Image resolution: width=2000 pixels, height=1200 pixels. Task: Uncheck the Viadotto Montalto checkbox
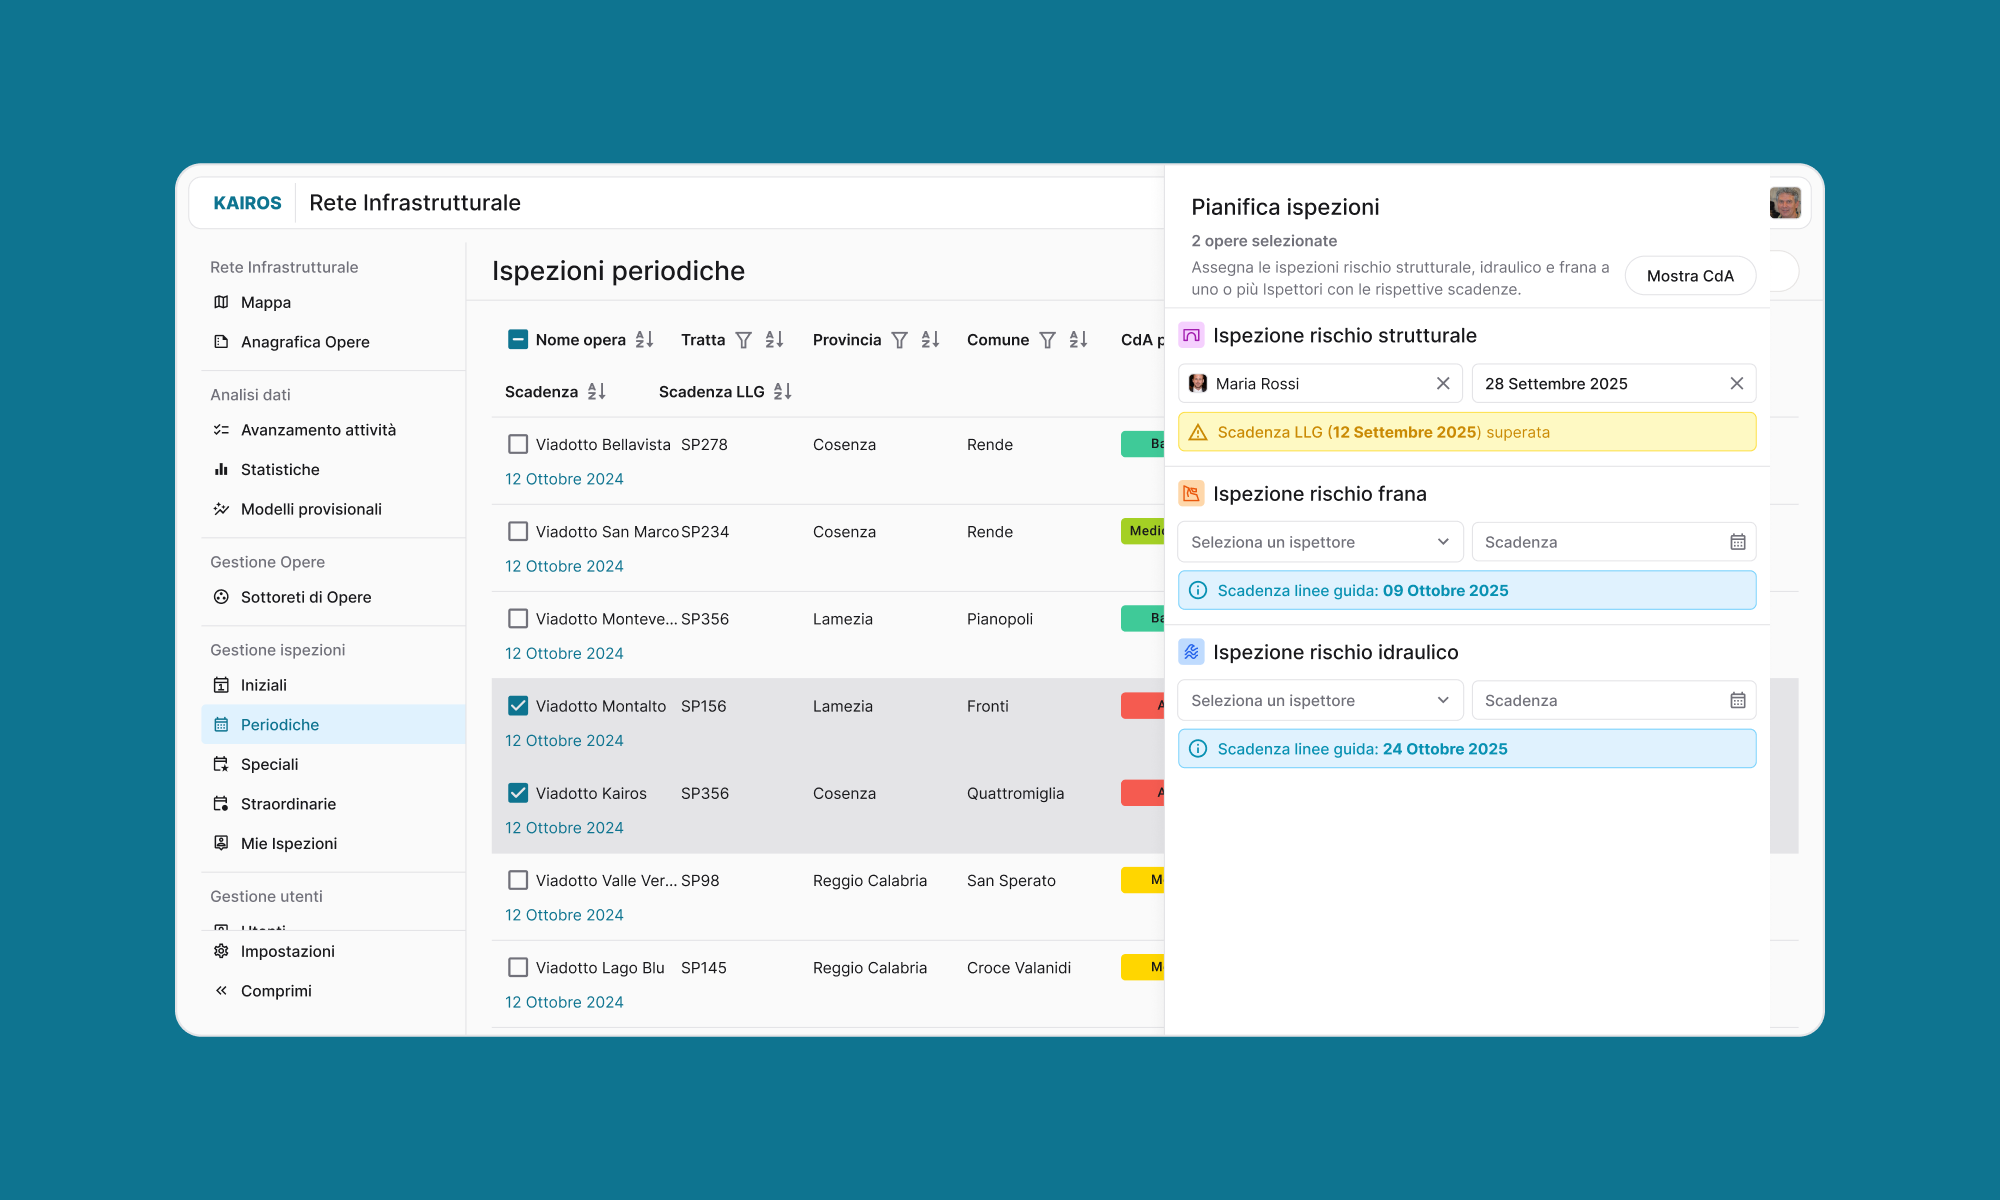coord(518,706)
